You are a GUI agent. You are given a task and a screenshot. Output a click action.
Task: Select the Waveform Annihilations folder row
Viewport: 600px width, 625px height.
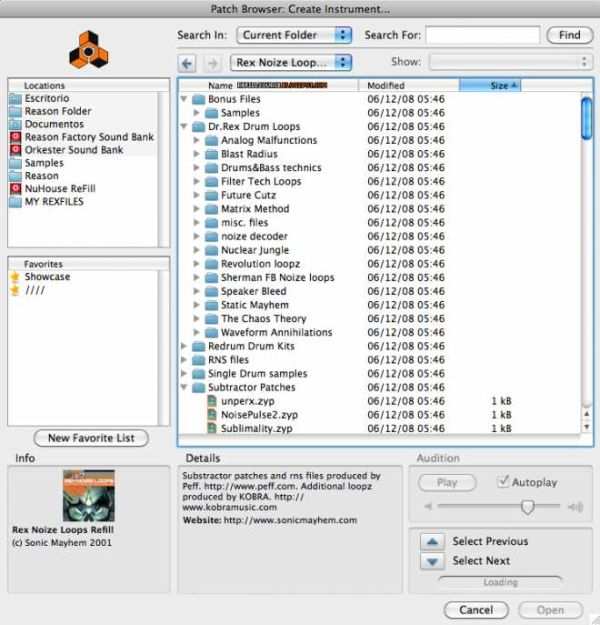point(381,332)
